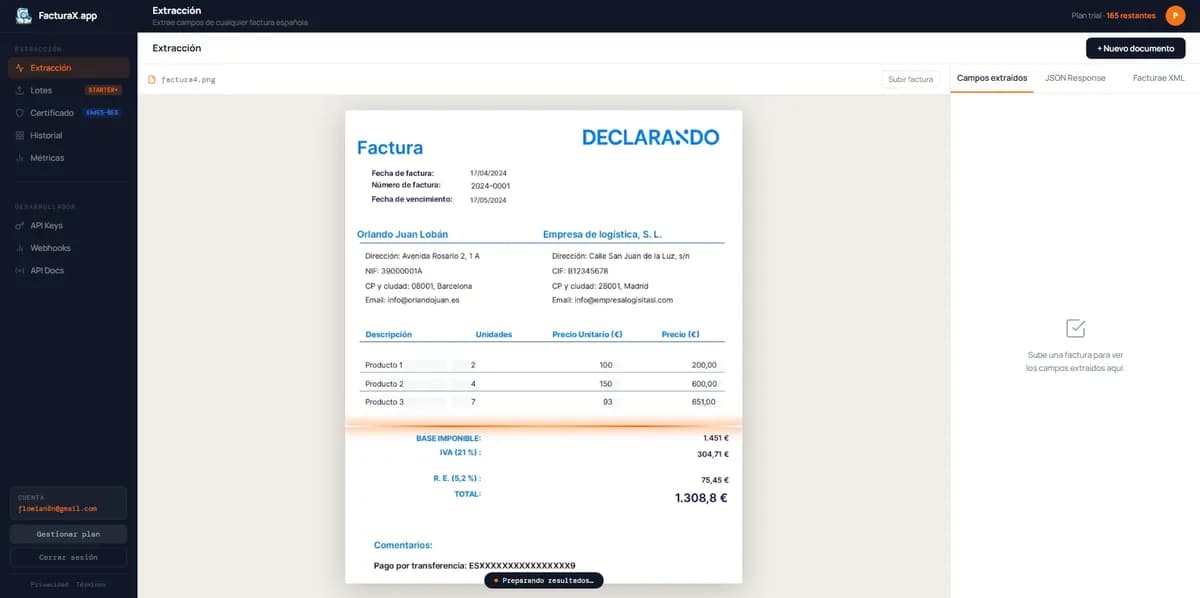This screenshot has width=1200, height=598.
Task: Click the Producto 2 price 600,00
Action: [704, 384]
